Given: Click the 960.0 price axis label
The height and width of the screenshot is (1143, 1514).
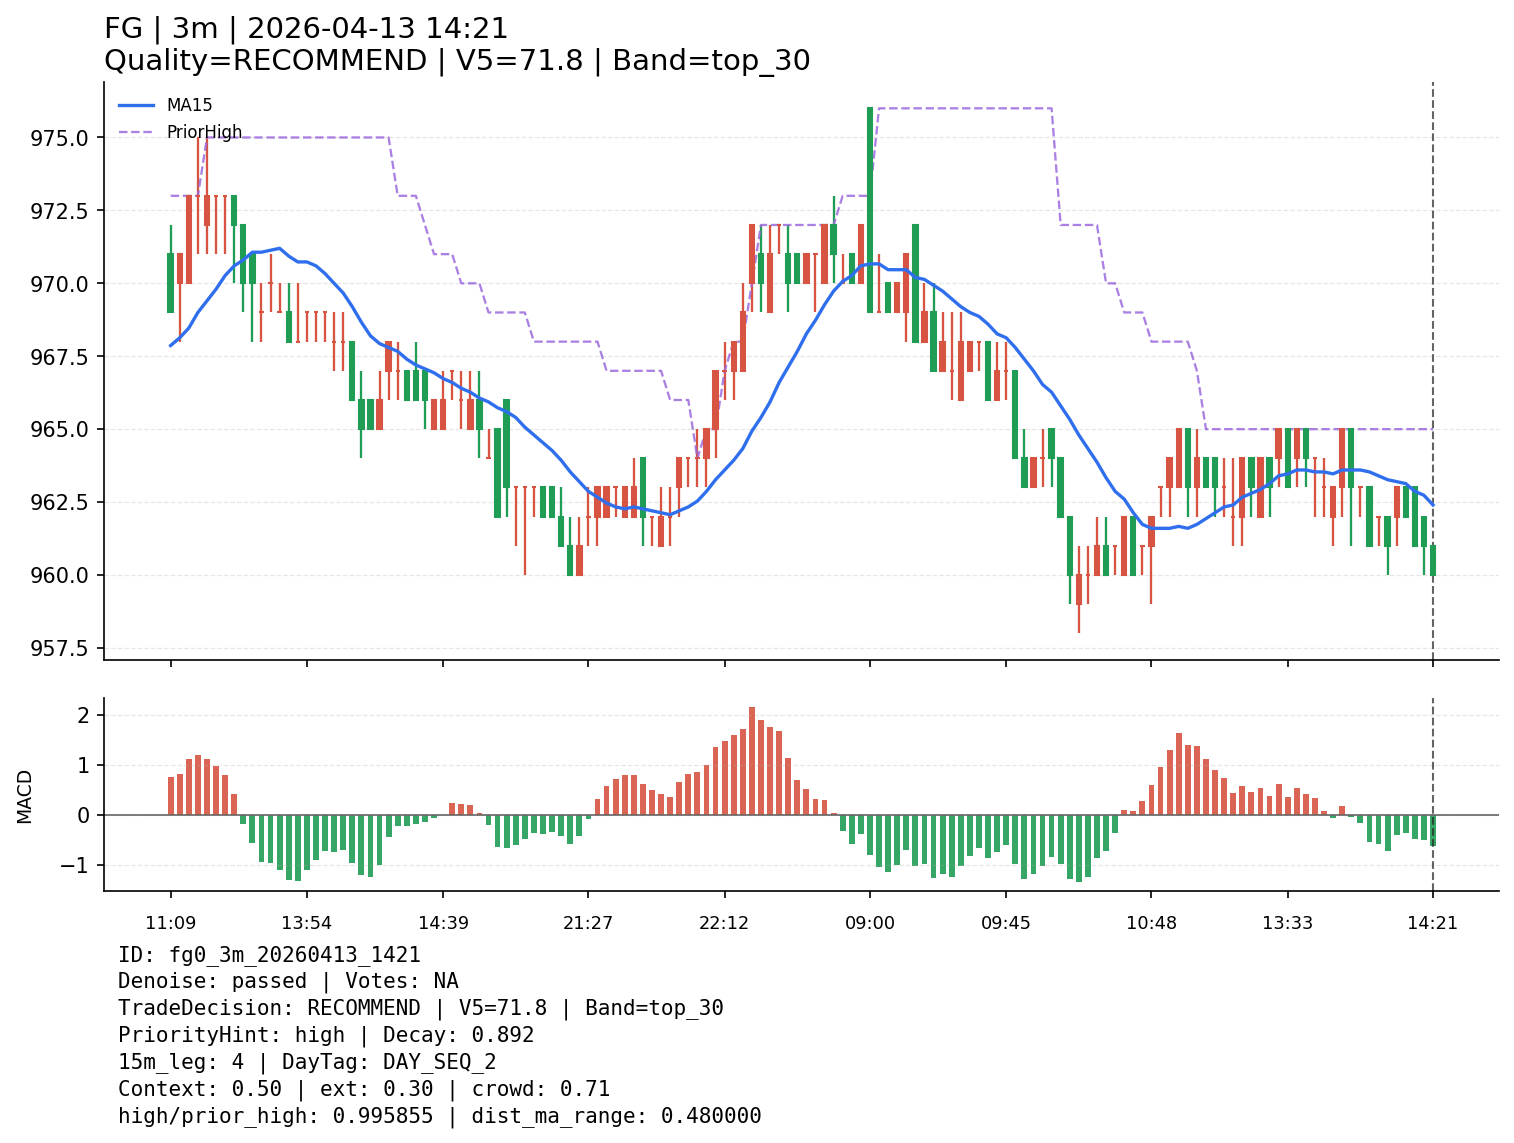Looking at the screenshot, I should pos(62,575).
